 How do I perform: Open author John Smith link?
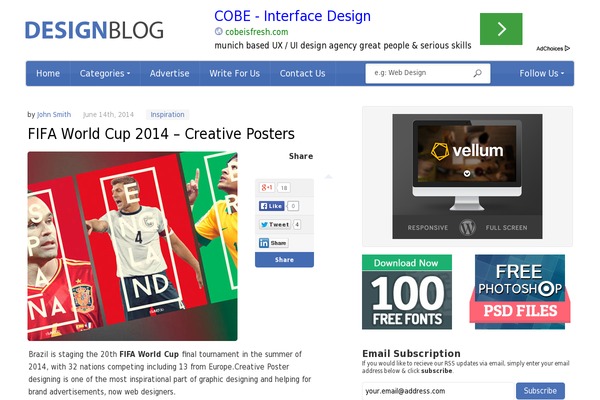point(54,114)
